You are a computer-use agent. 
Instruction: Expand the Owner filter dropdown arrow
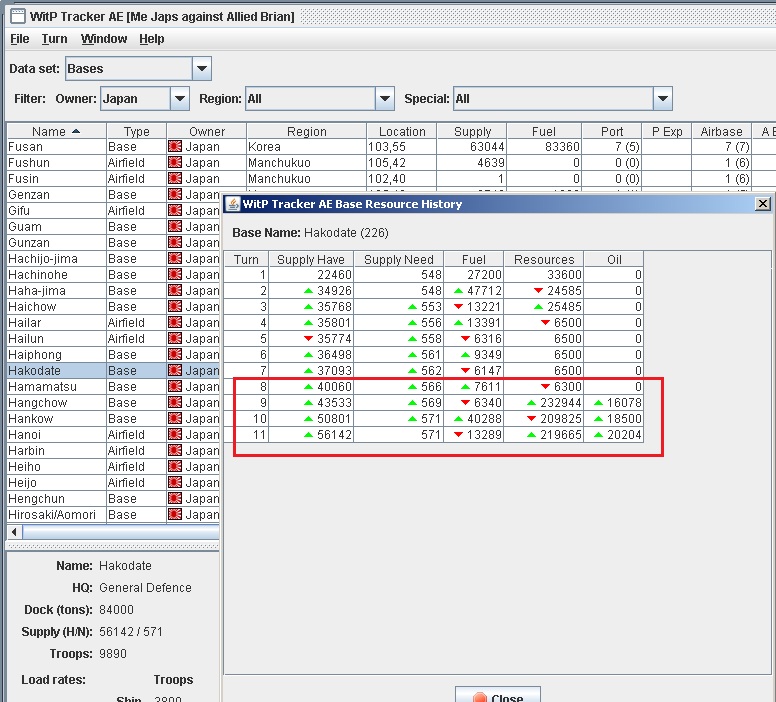[x=180, y=99]
